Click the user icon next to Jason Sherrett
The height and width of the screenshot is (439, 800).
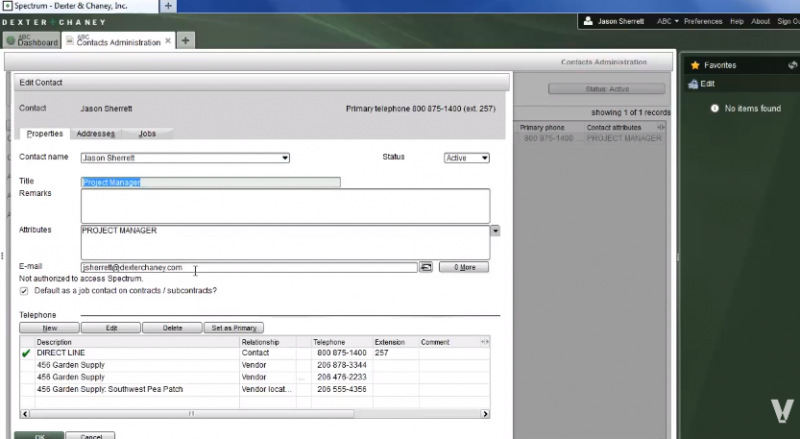pyautogui.click(x=588, y=21)
